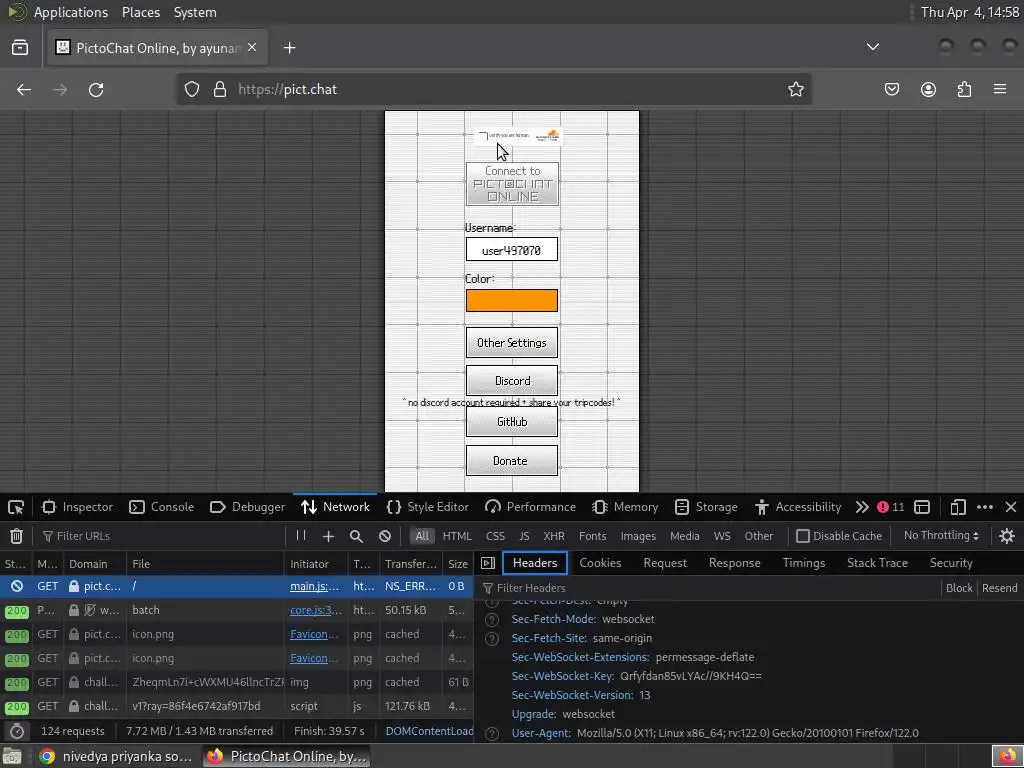Open the Firefox hamburger menu

pos(1000,89)
